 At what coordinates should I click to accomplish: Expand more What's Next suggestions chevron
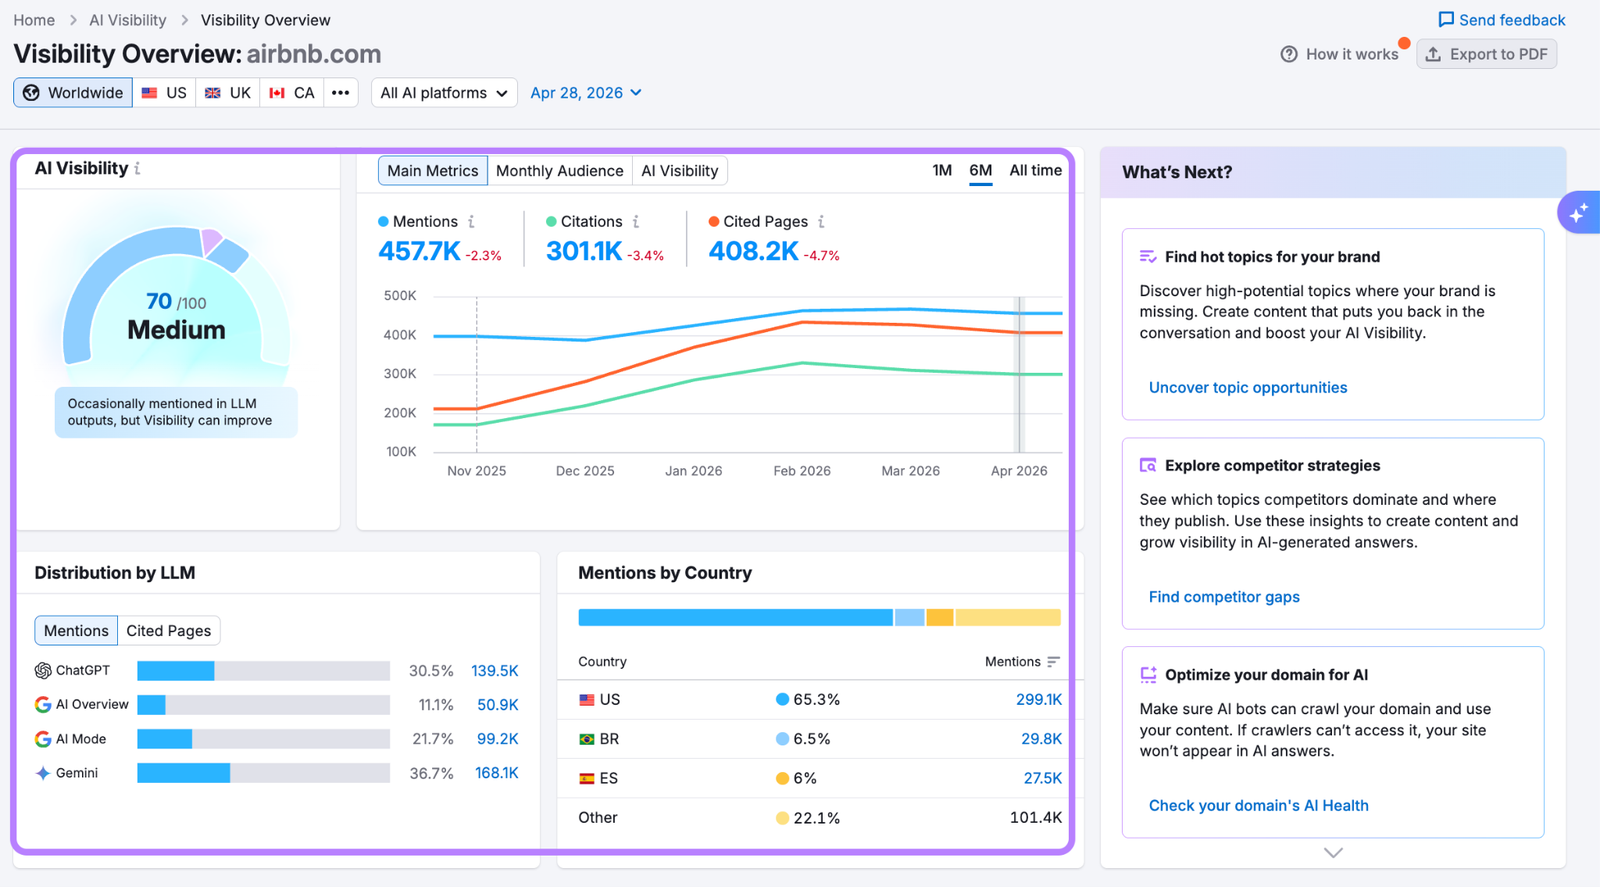coord(1333,853)
